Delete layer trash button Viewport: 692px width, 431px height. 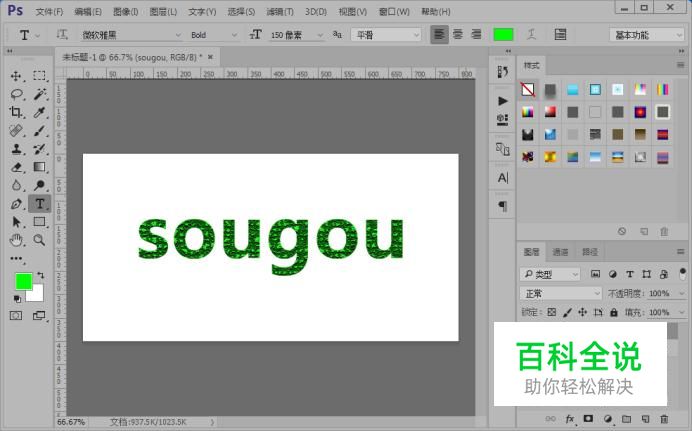coord(664,419)
